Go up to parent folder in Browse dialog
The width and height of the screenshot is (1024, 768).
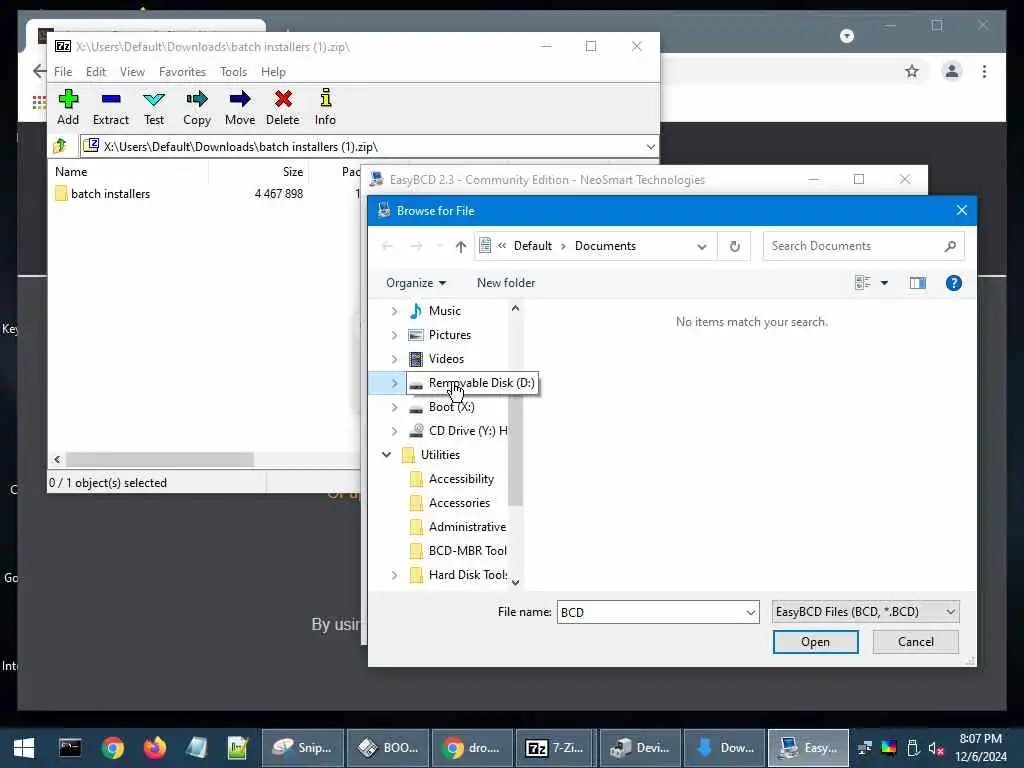pyautogui.click(x=461, y=246)
